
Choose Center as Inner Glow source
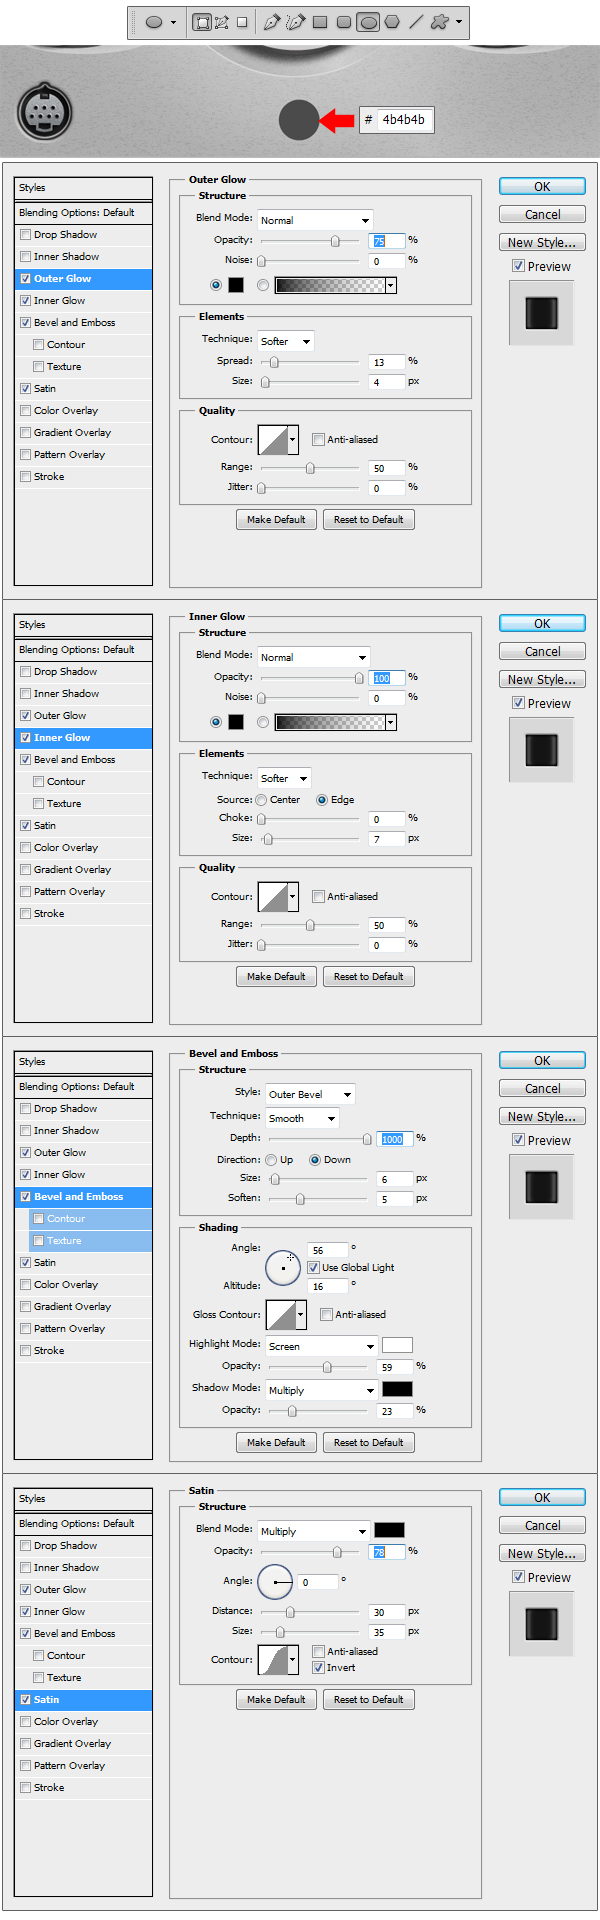pos(261,800)
